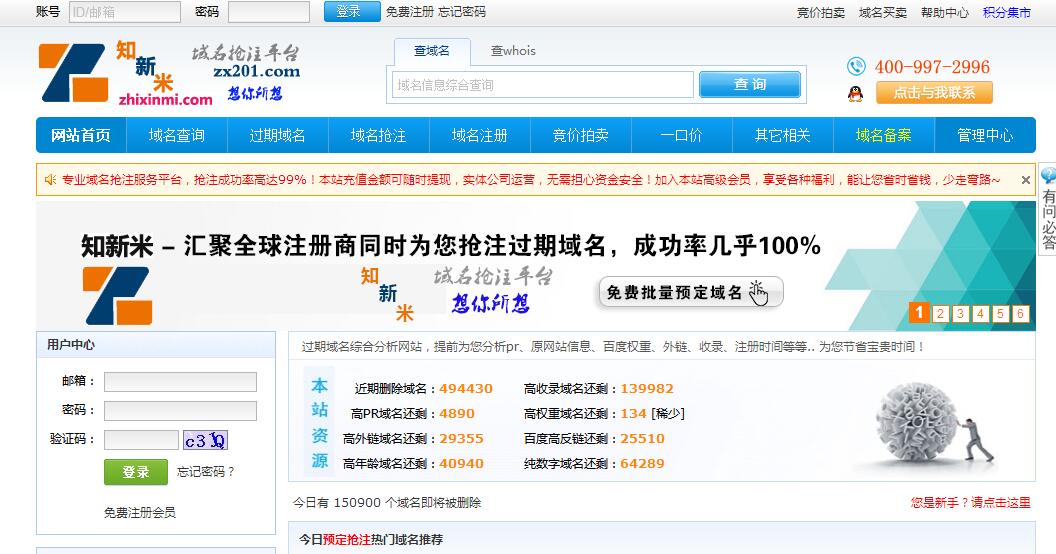Open 过期域名 nav item
Image resolution: width=1056 pixels, height=554 pixels.
(x=278, y=135)
